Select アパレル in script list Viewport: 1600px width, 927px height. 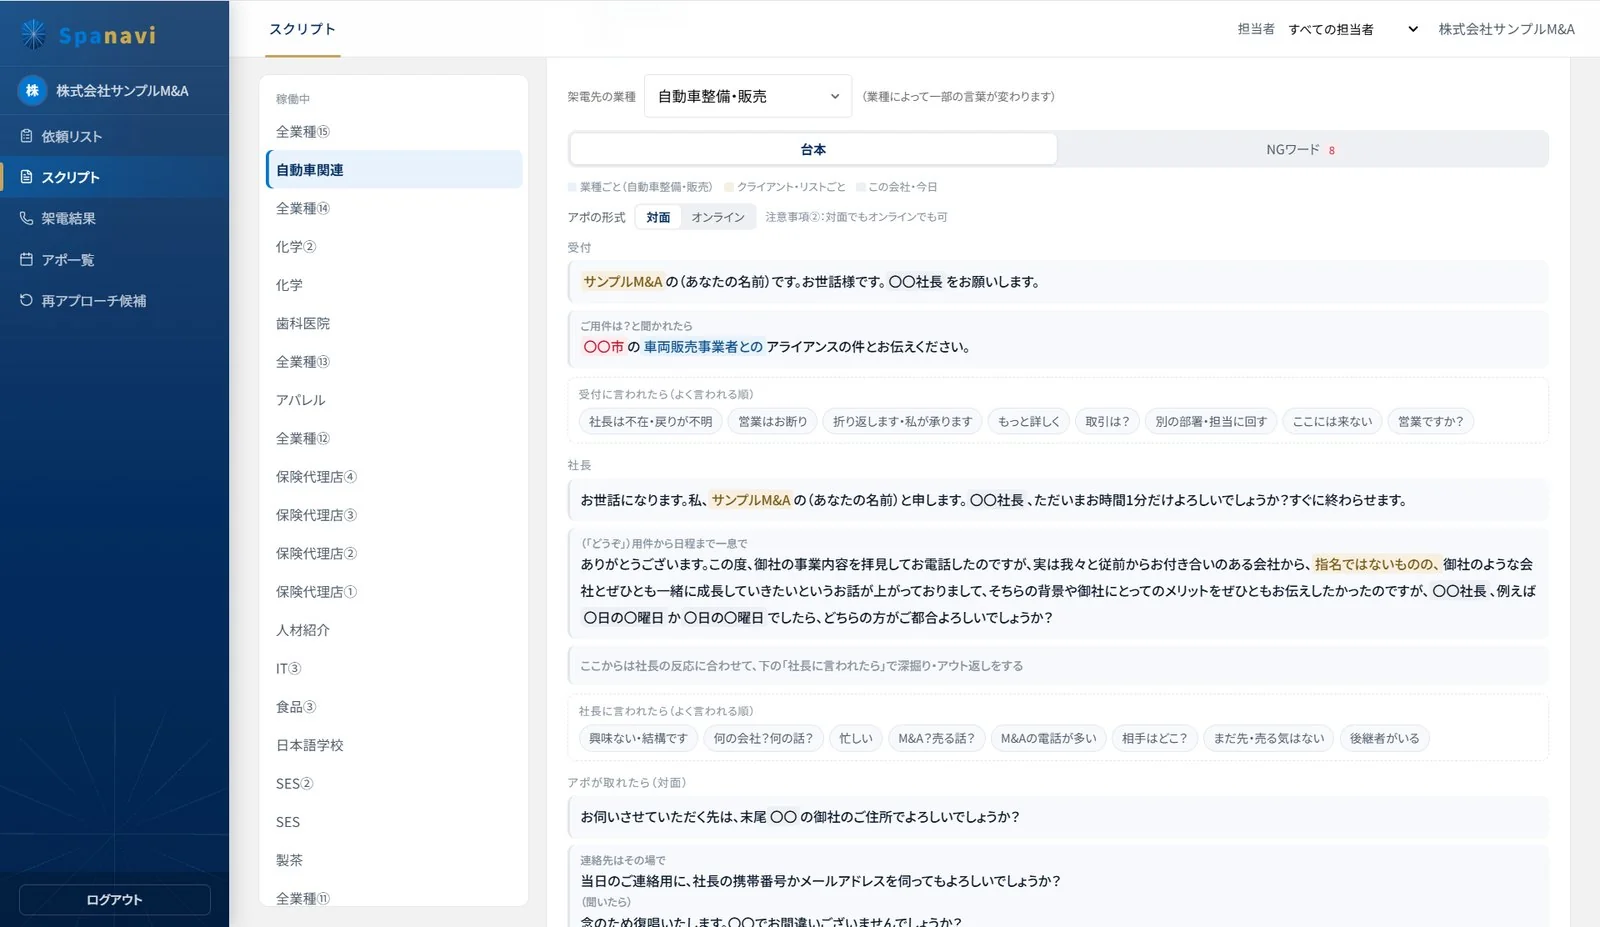(394, 400)
